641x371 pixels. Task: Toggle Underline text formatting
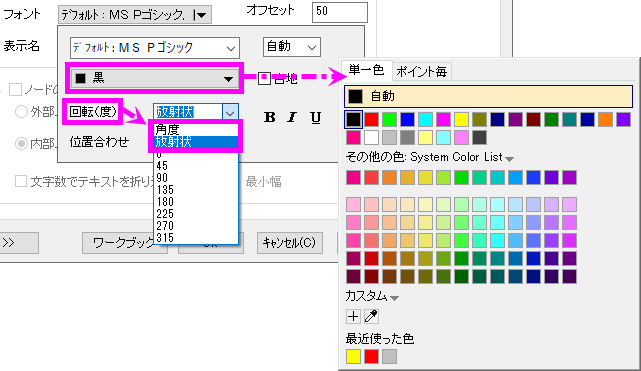(x=315, y=117)
